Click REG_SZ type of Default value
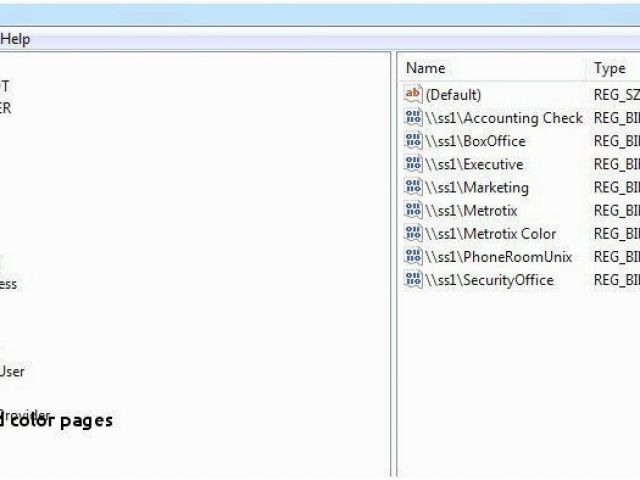The image size is (640, 480). coord(616,95)
